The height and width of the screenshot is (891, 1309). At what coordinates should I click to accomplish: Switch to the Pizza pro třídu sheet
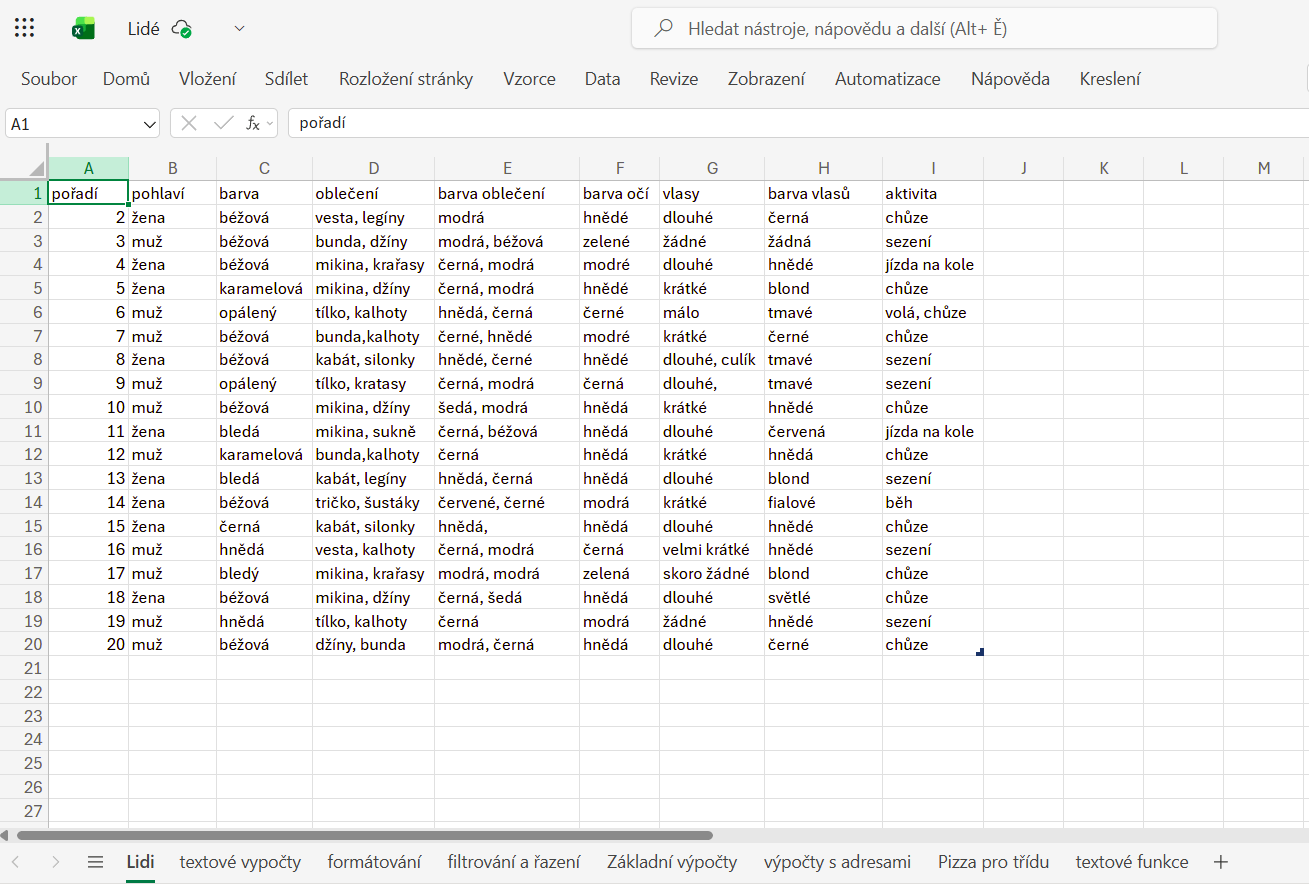click(993, 862)
